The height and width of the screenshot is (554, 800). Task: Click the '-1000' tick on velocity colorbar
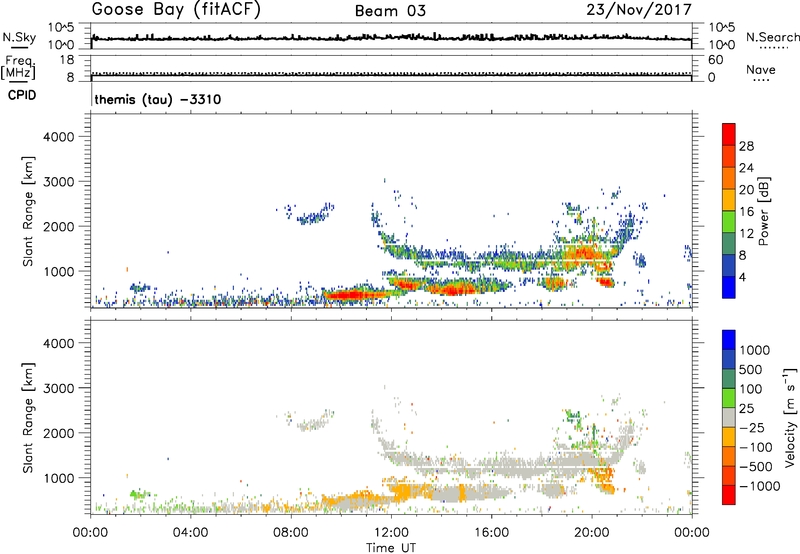[760, 486]
